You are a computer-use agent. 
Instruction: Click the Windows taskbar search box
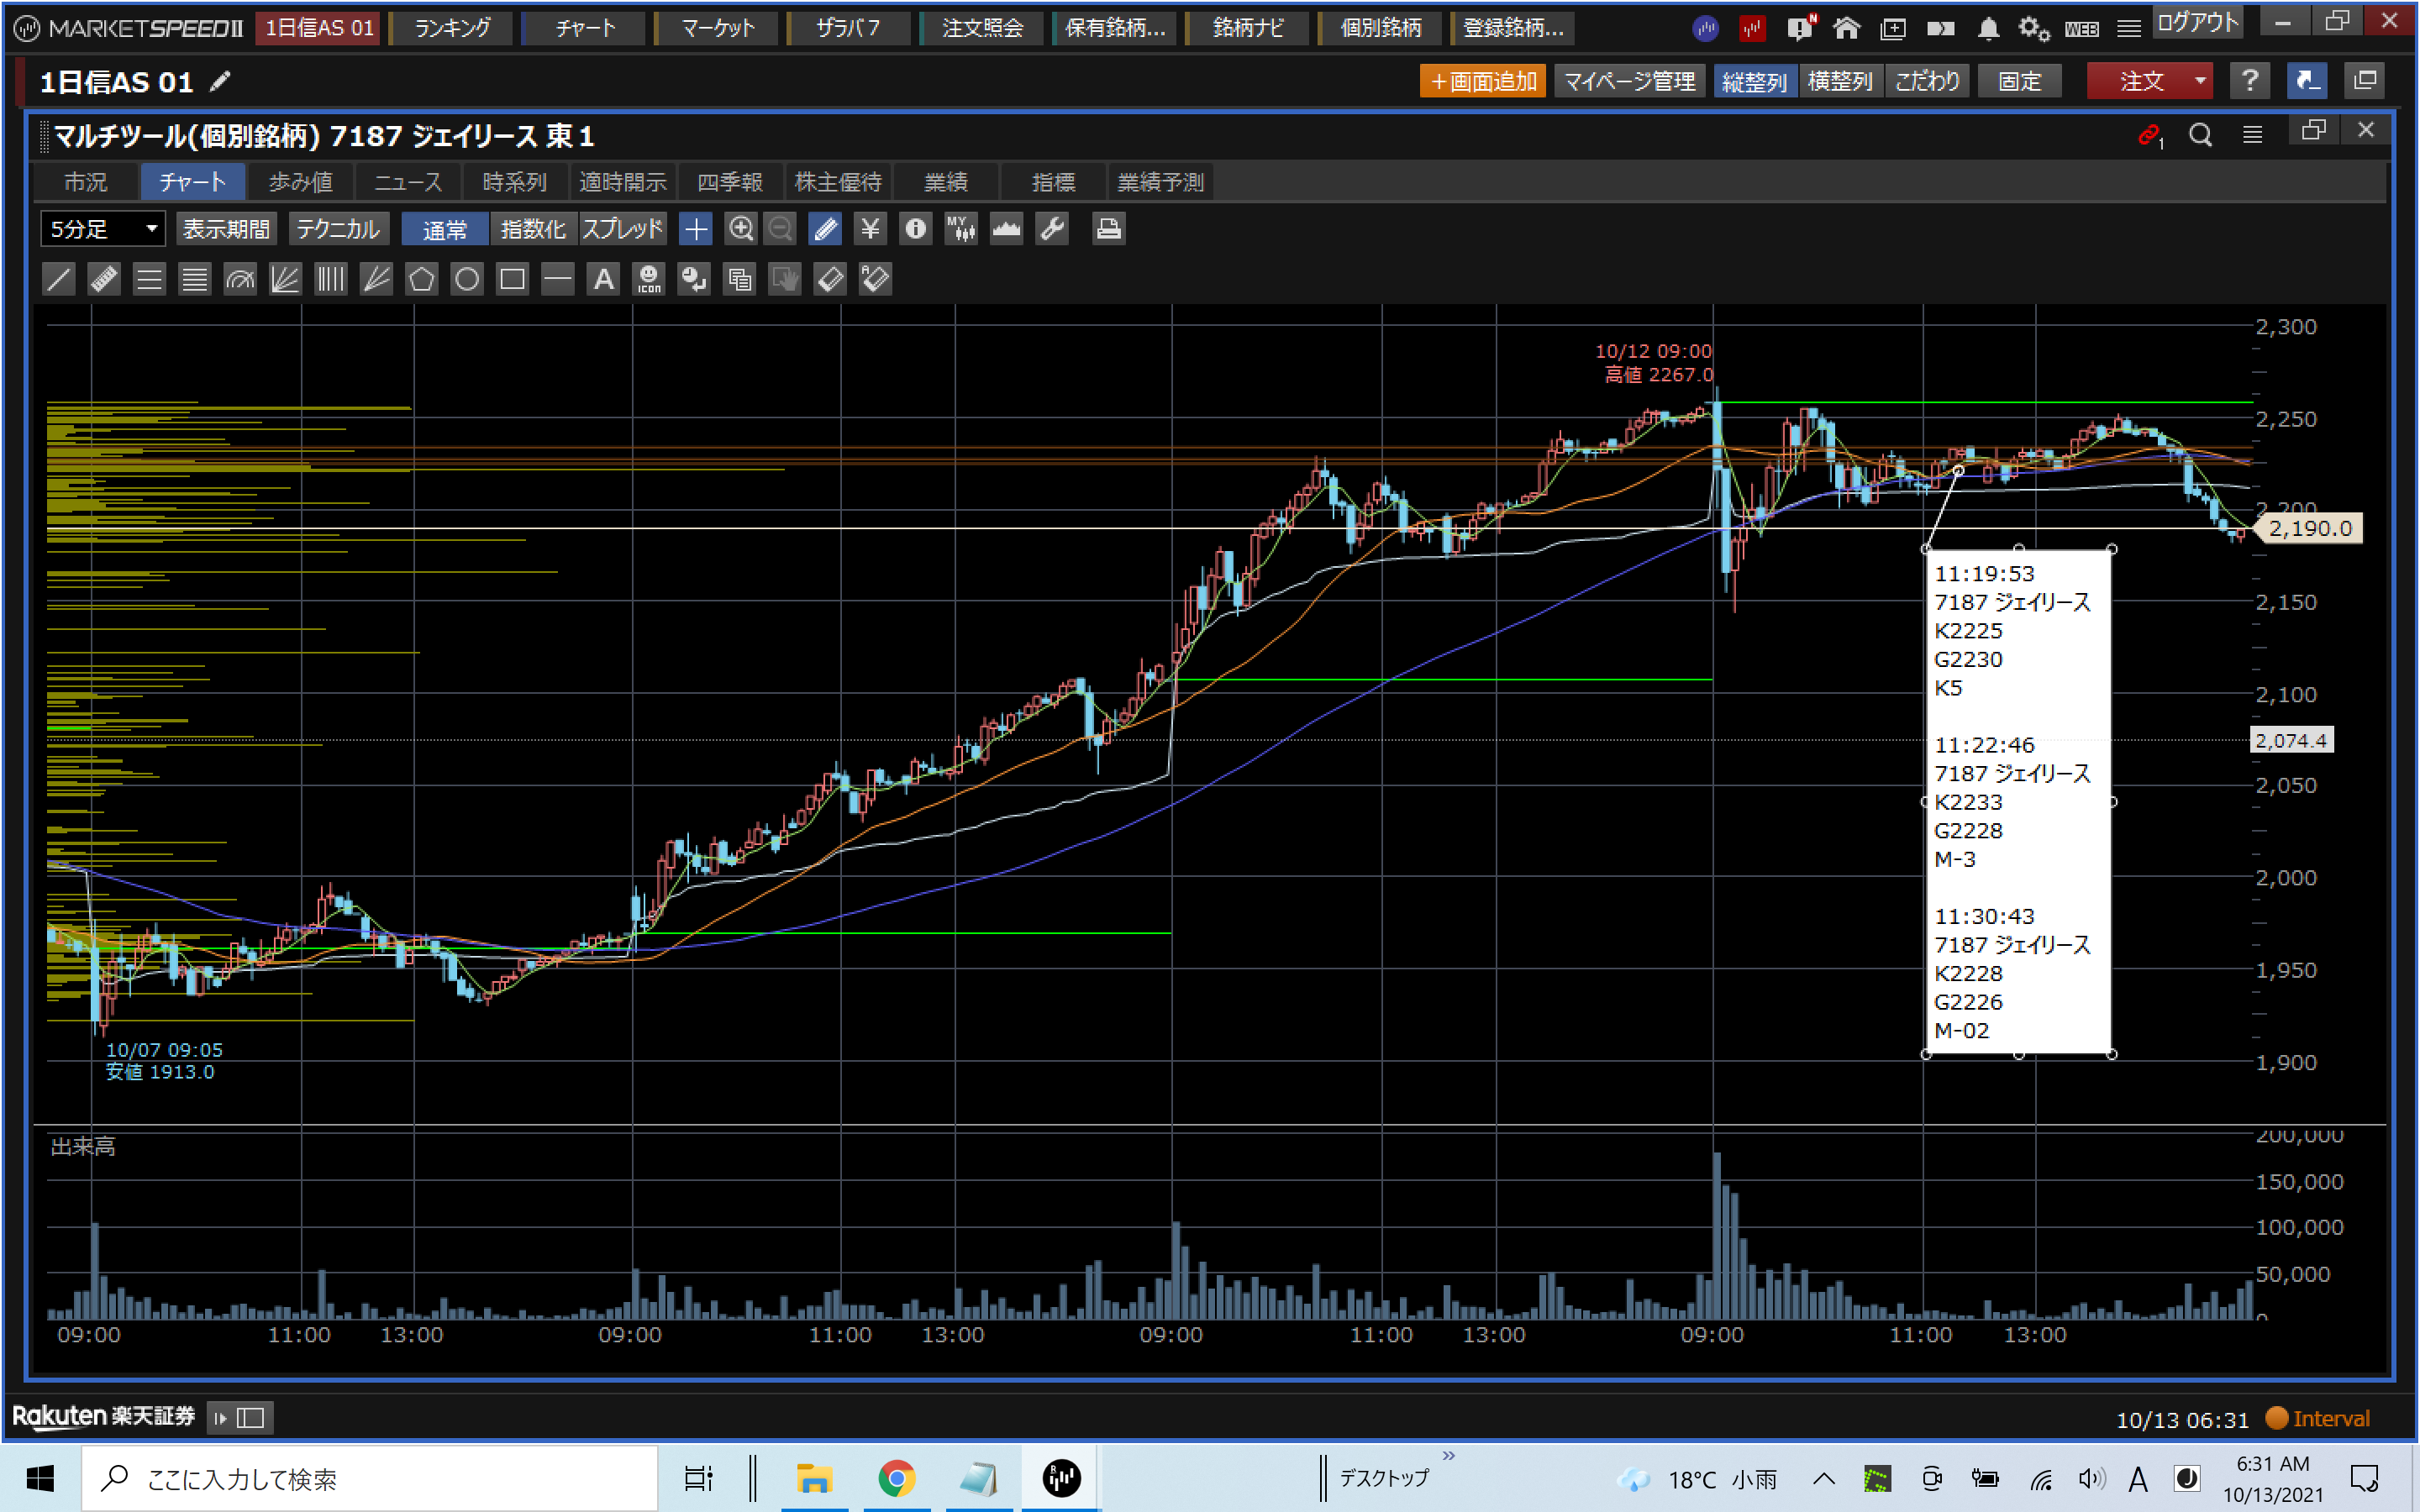370,1478
